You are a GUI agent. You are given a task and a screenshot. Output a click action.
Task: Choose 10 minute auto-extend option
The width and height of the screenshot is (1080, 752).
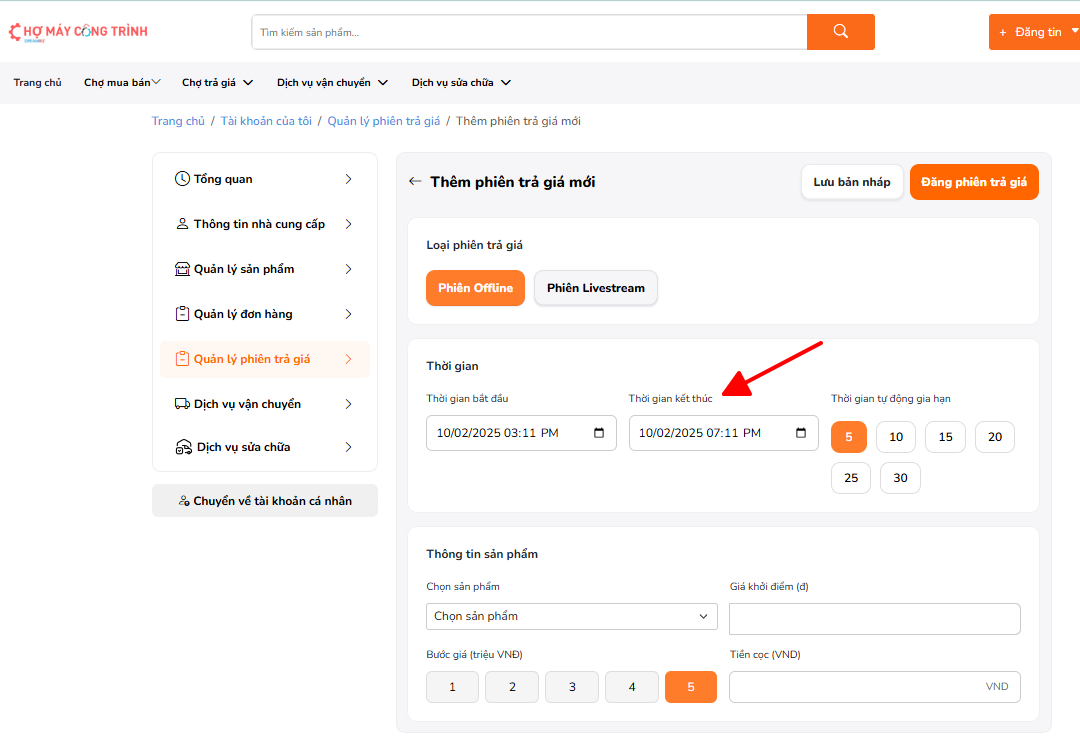point(896,437)
